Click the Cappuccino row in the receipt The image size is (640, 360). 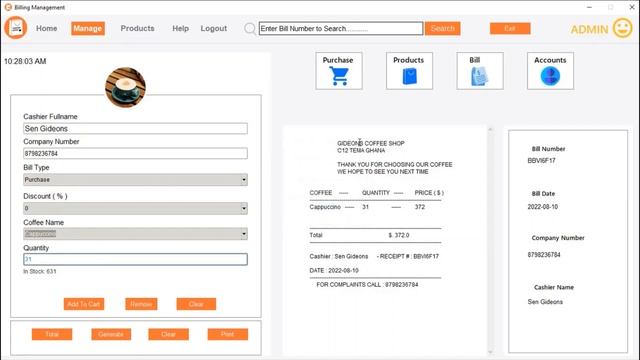pos(367,207)
